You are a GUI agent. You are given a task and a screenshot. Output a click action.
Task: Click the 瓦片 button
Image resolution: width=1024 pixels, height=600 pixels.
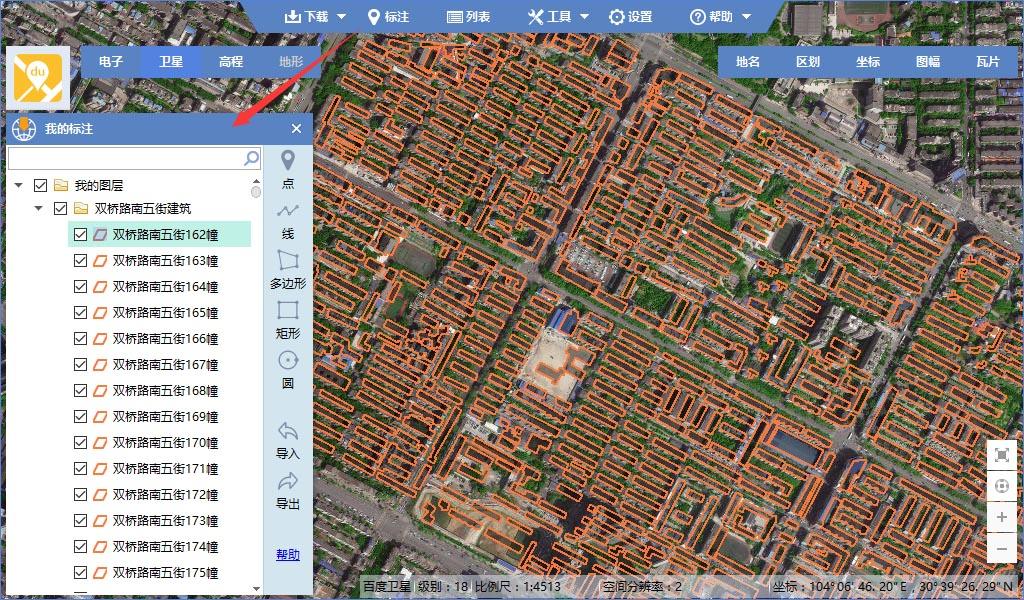988,61
